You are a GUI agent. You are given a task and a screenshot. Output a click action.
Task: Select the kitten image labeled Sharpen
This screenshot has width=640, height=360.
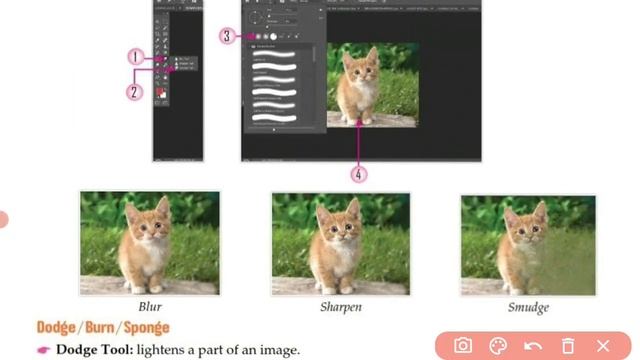(x=341, y=244)
